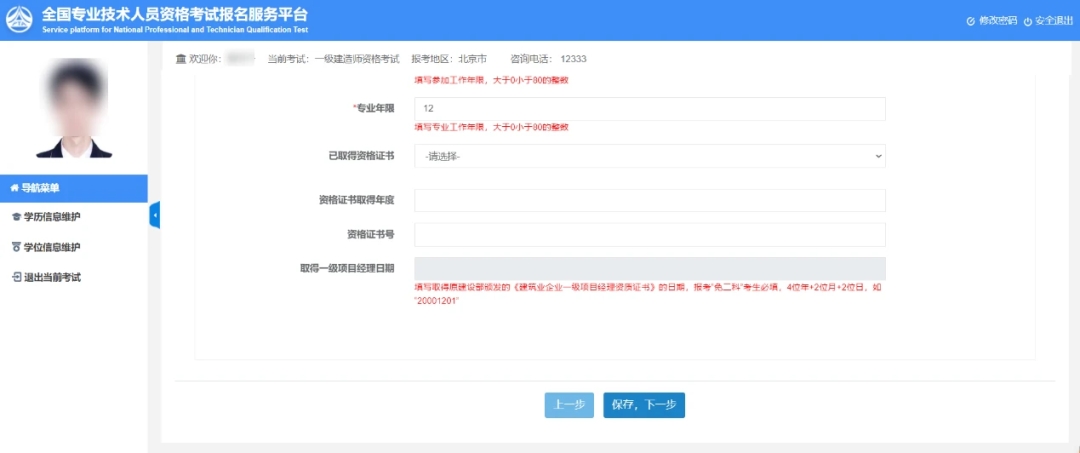
Task: Click into the 资格证书号 input box
Action: click(648, 235)
